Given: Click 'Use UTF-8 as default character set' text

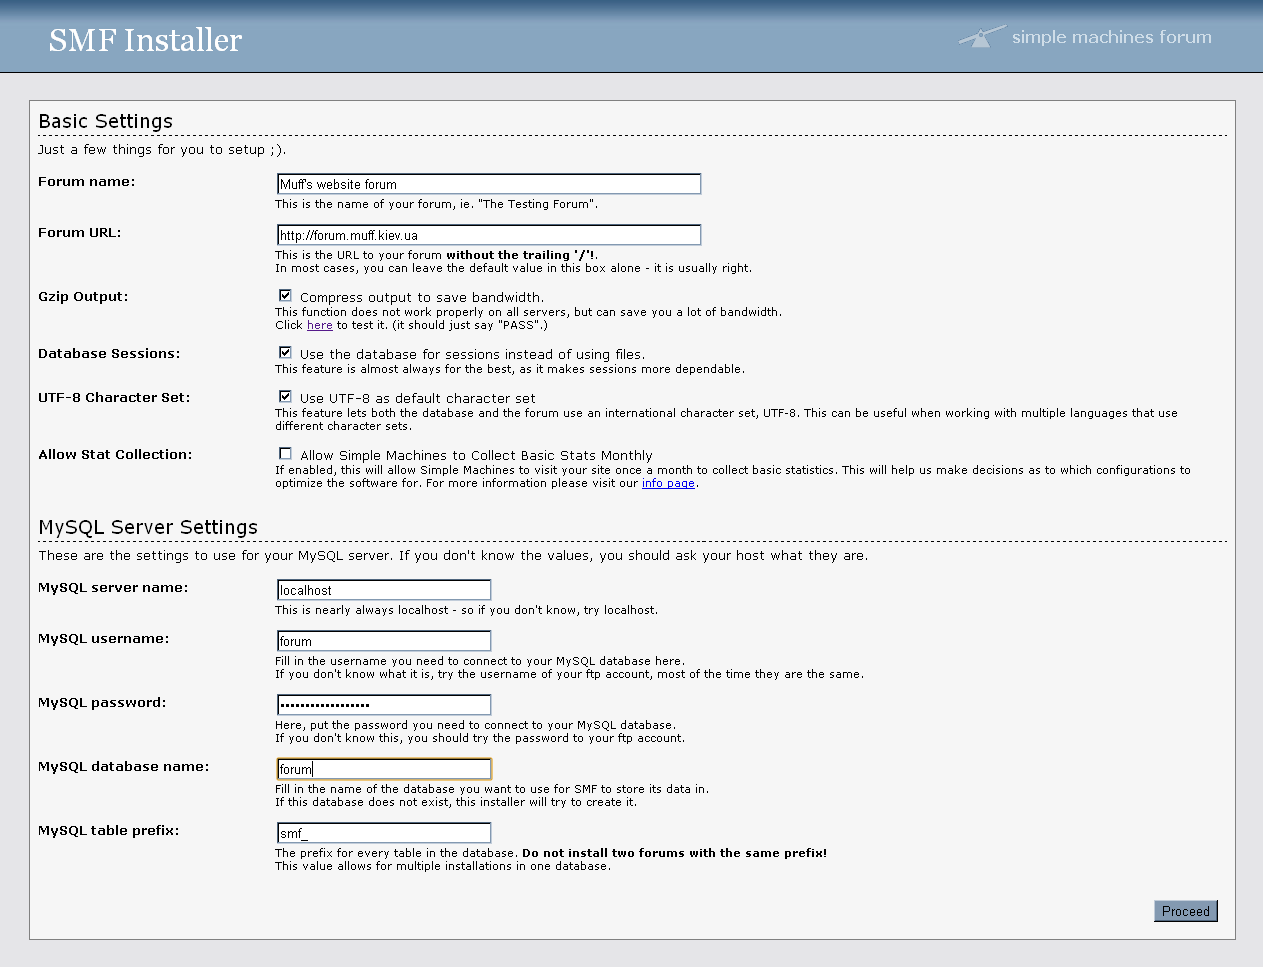Looking at the screenshot, I should [418, 398].
